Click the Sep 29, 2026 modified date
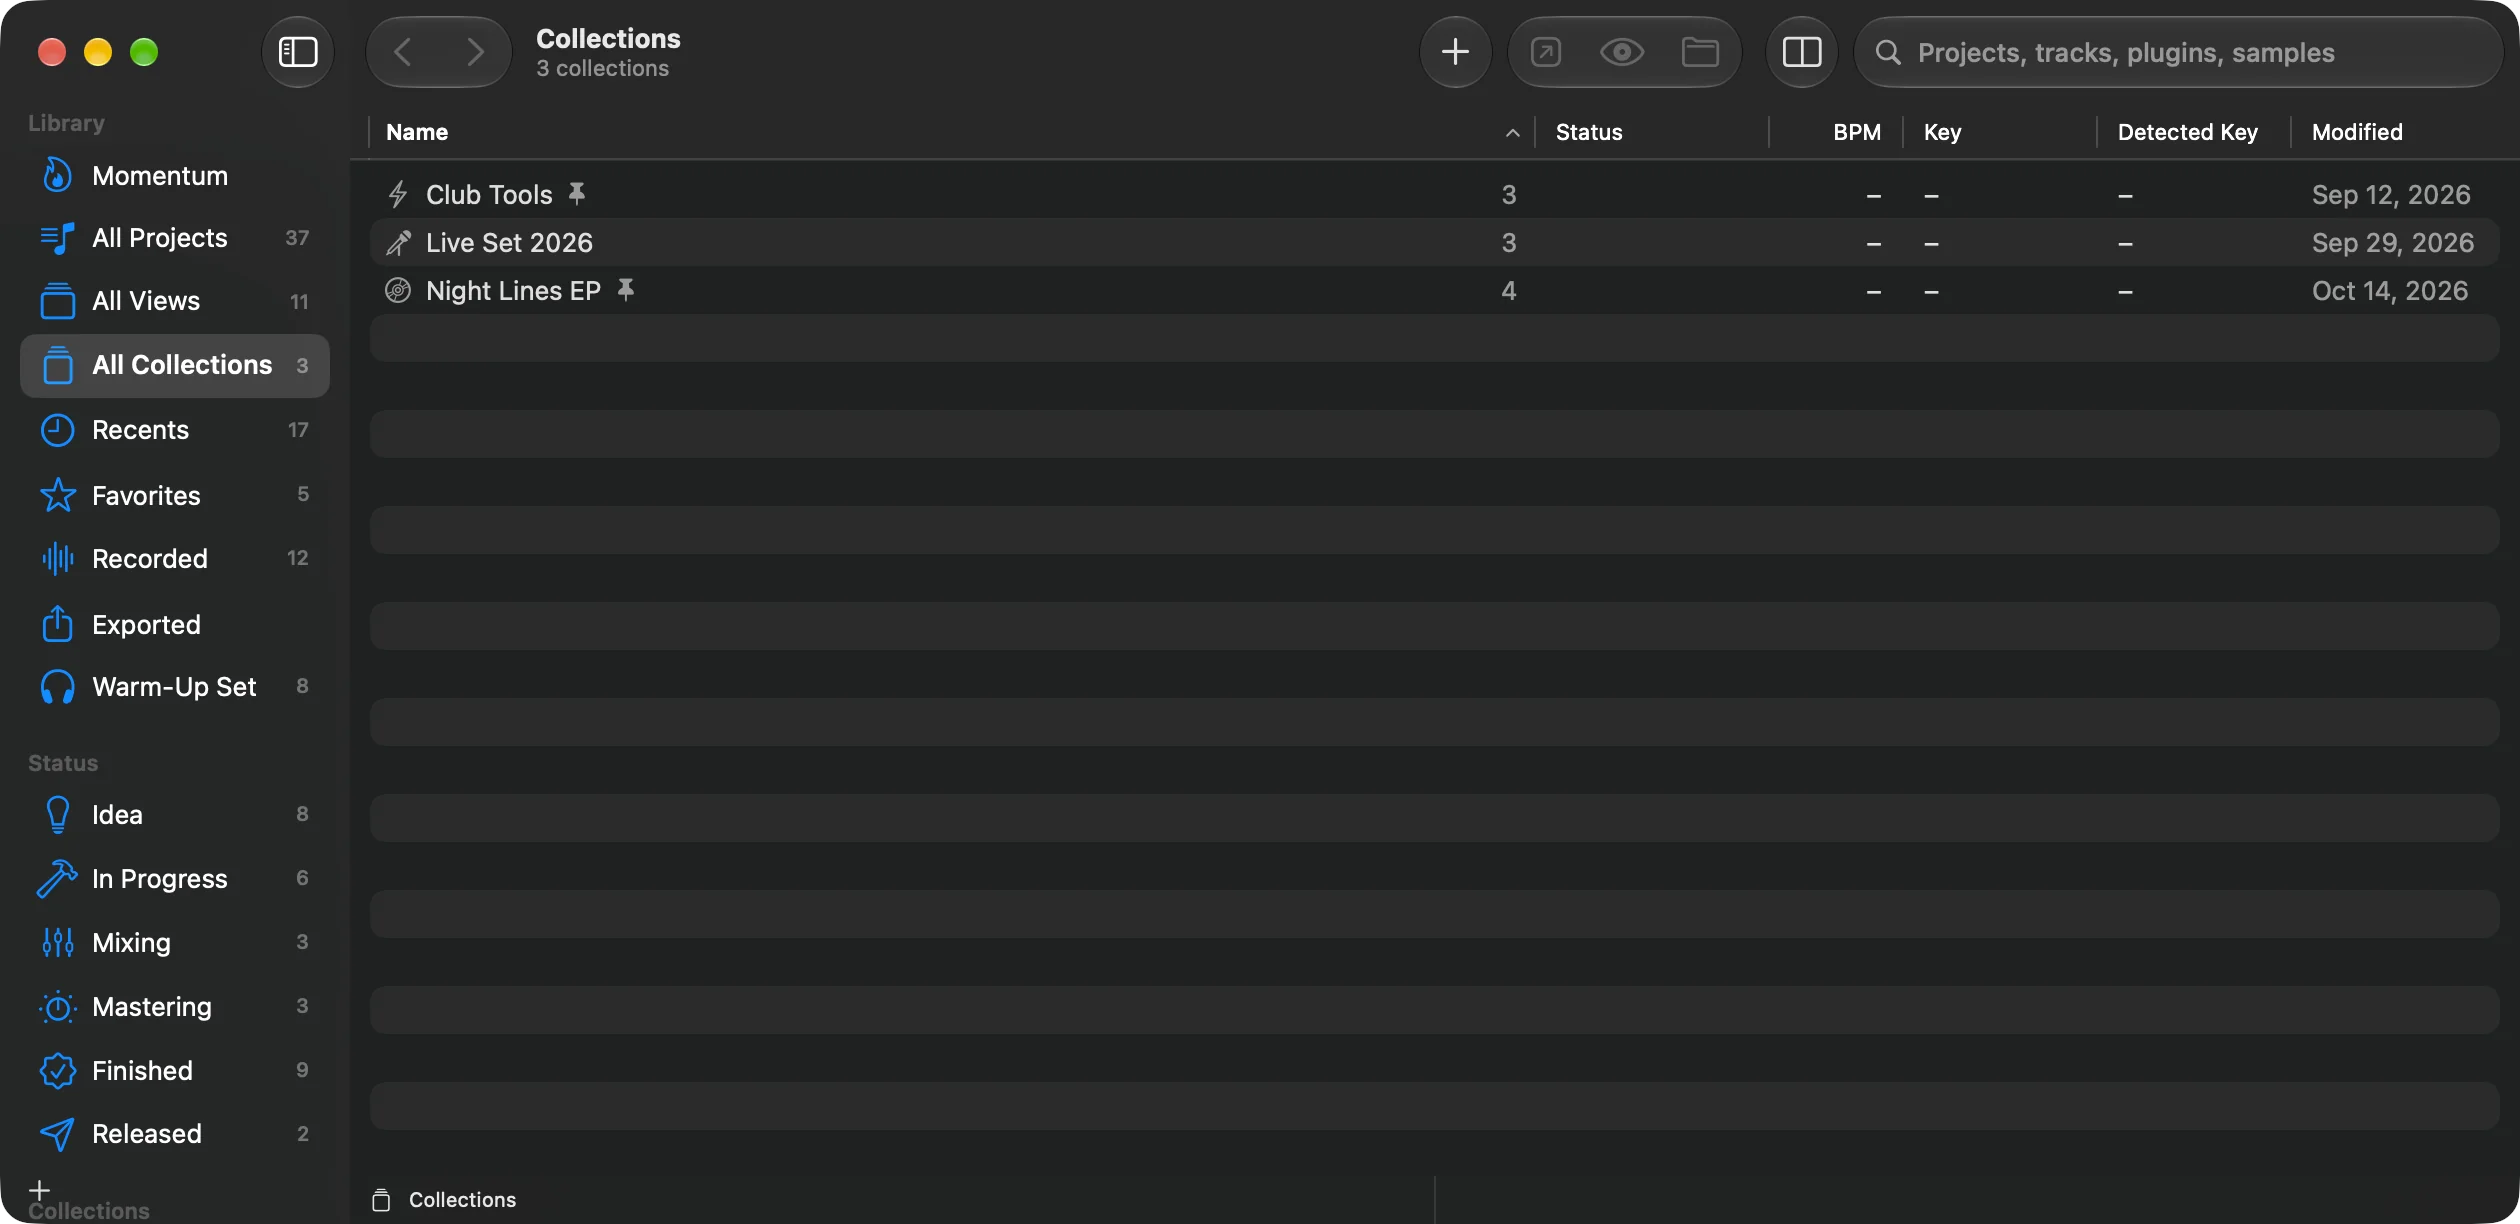 click(2393, 243)
